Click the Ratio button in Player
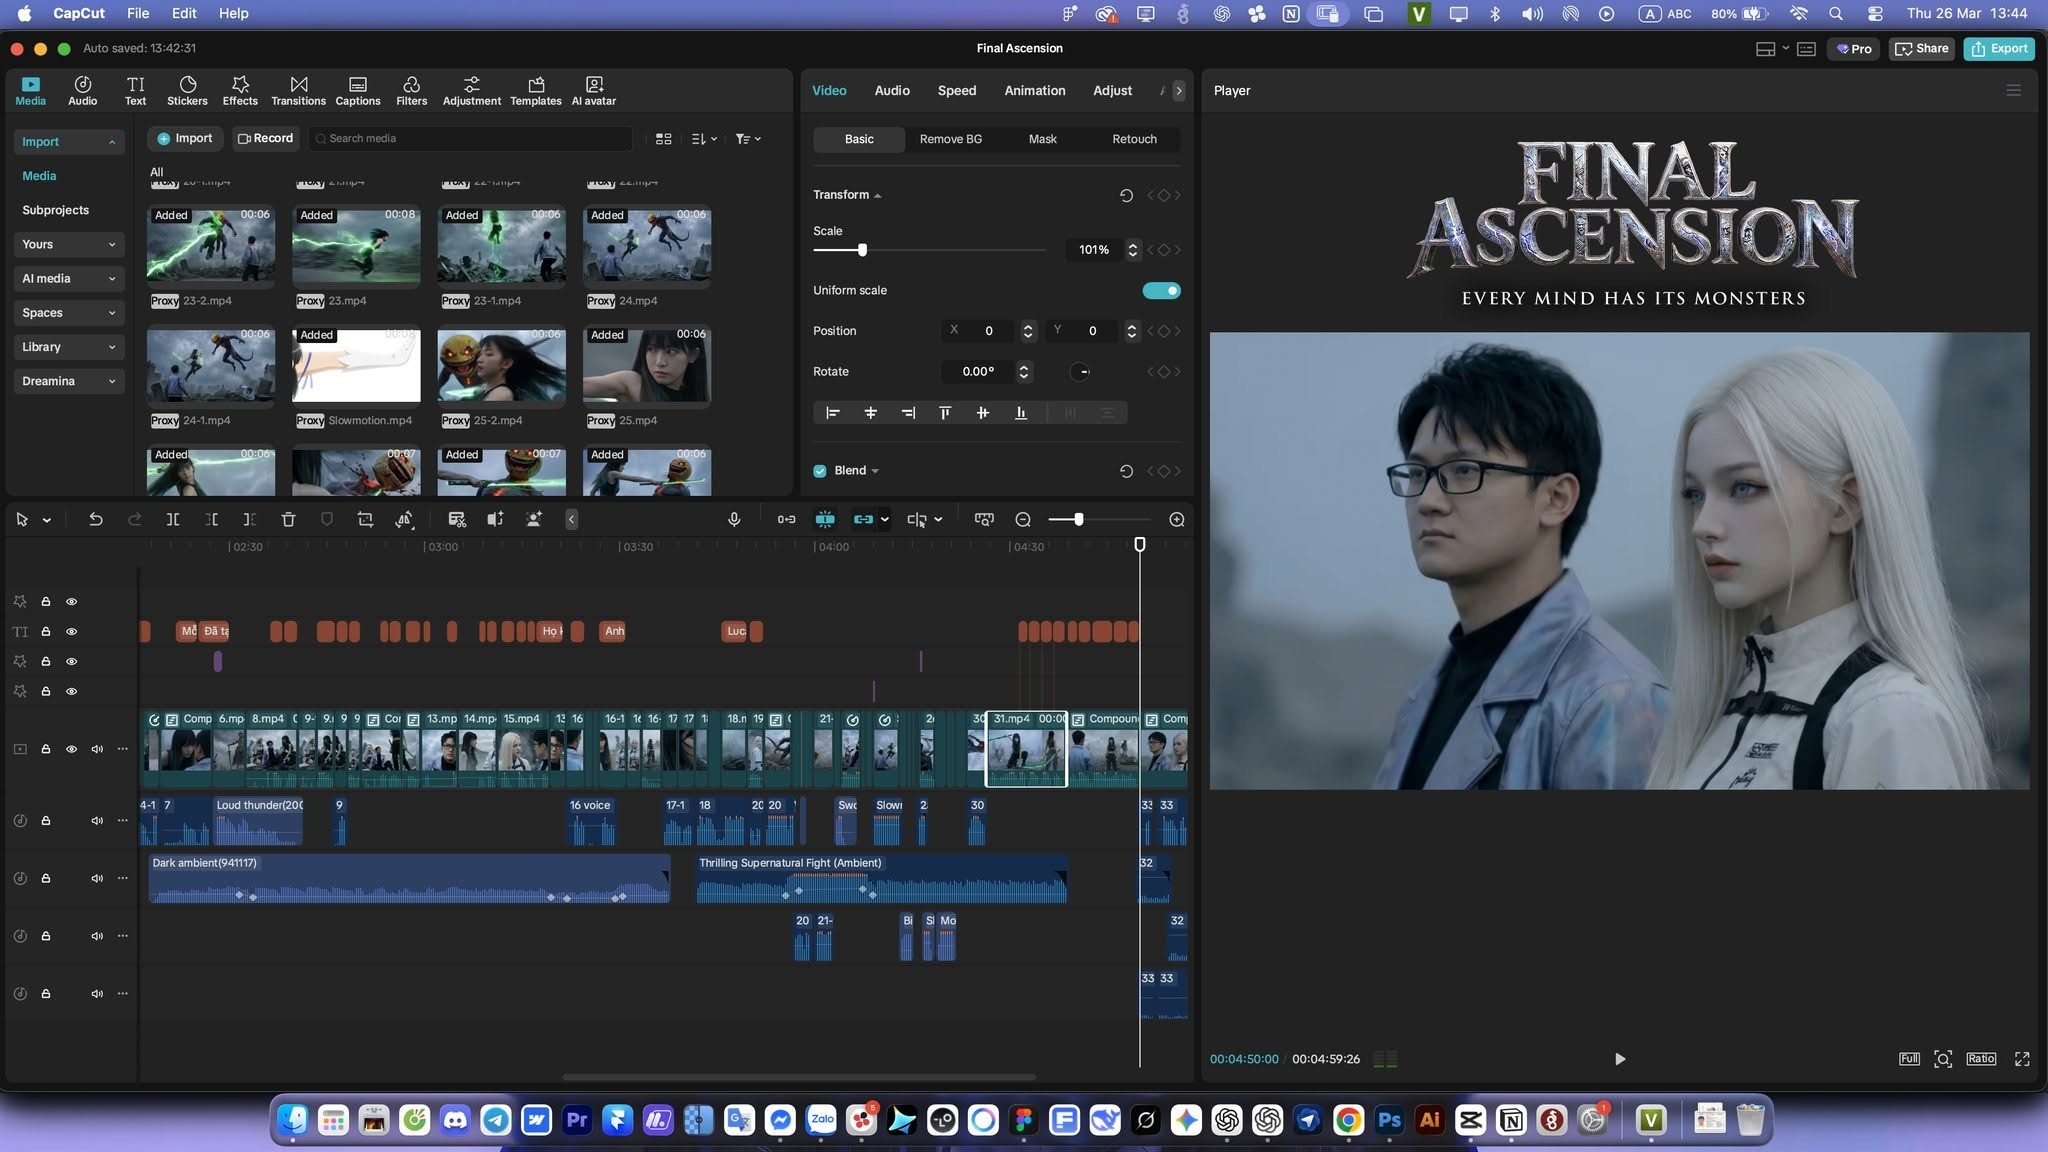Viewport: 2048px width, 1152px height. [x=1981, y=1059]
